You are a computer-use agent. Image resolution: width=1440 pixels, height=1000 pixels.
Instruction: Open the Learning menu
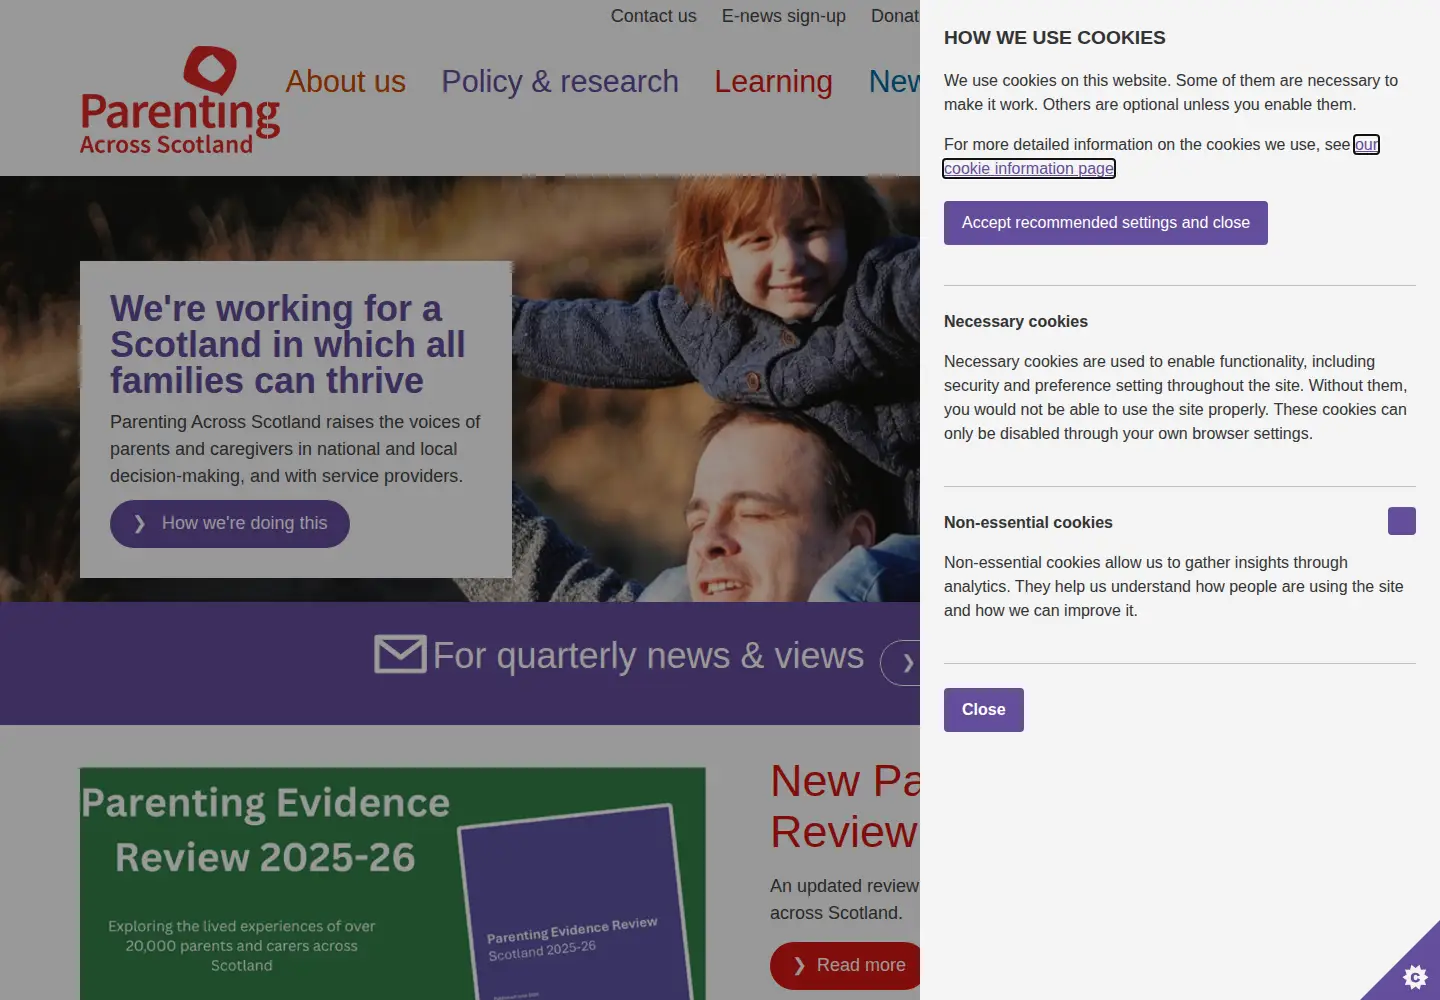[x=773, y=81]
